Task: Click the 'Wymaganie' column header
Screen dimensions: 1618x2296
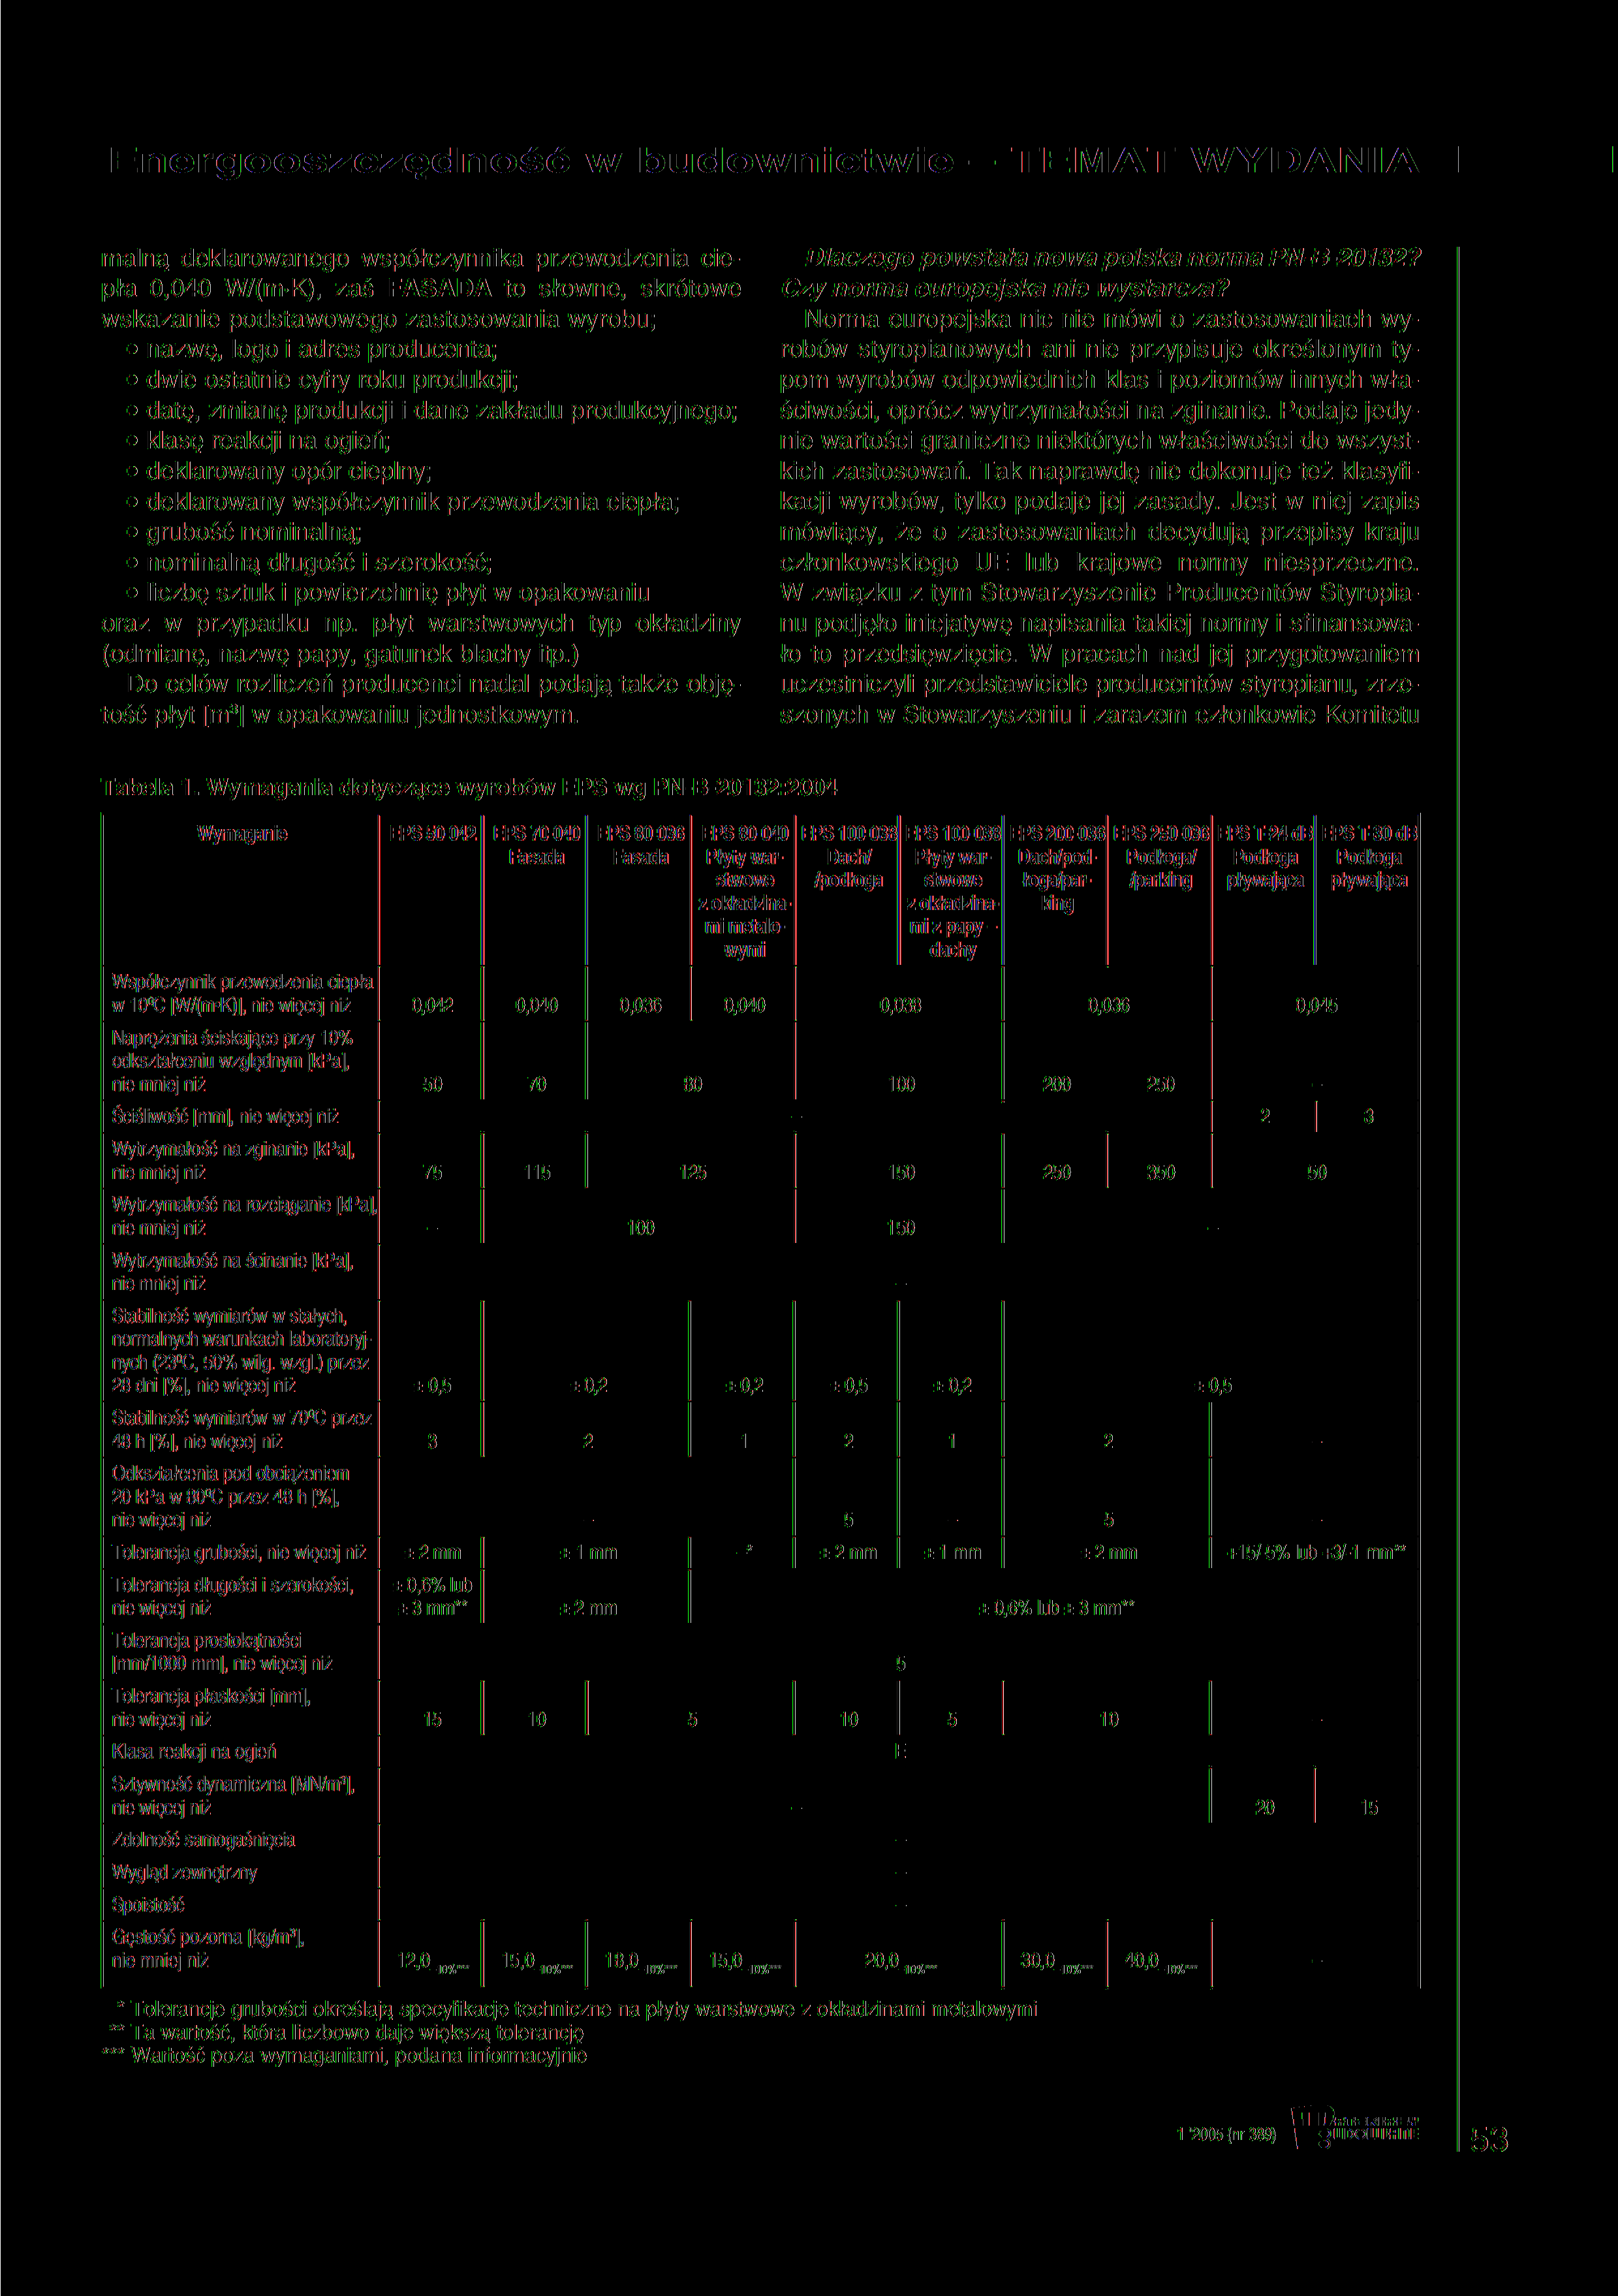Action: [x=242, y=834]
